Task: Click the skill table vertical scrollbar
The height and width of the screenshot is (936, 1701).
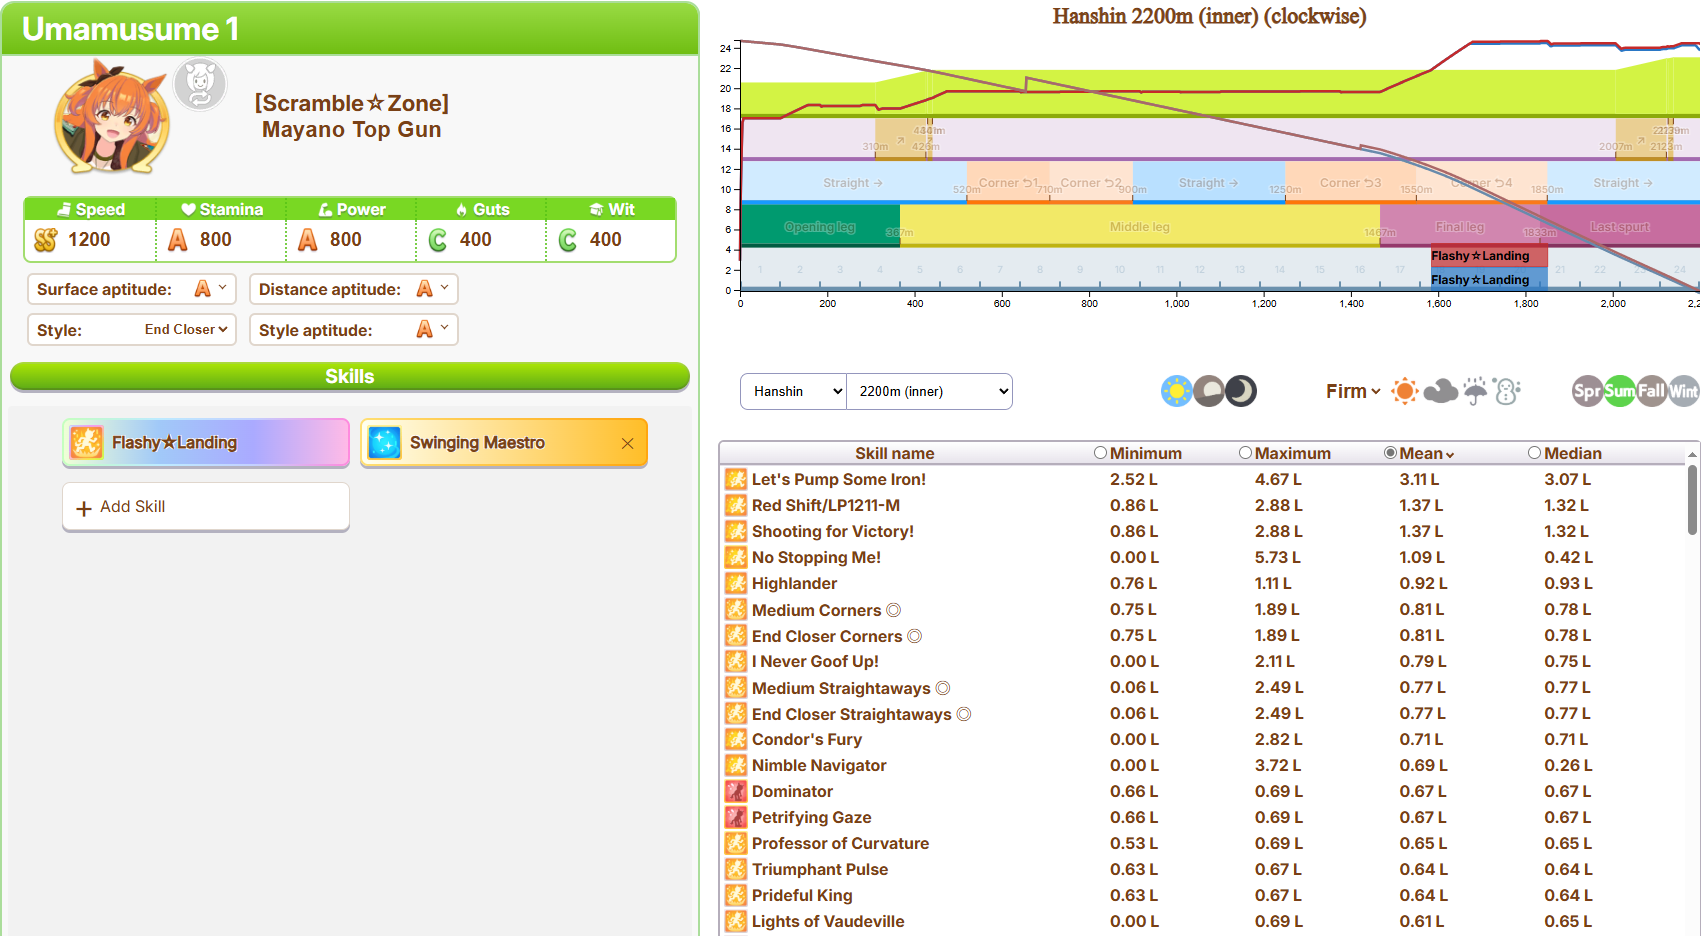Action: pyautogui.click(x=1692, y=500)
